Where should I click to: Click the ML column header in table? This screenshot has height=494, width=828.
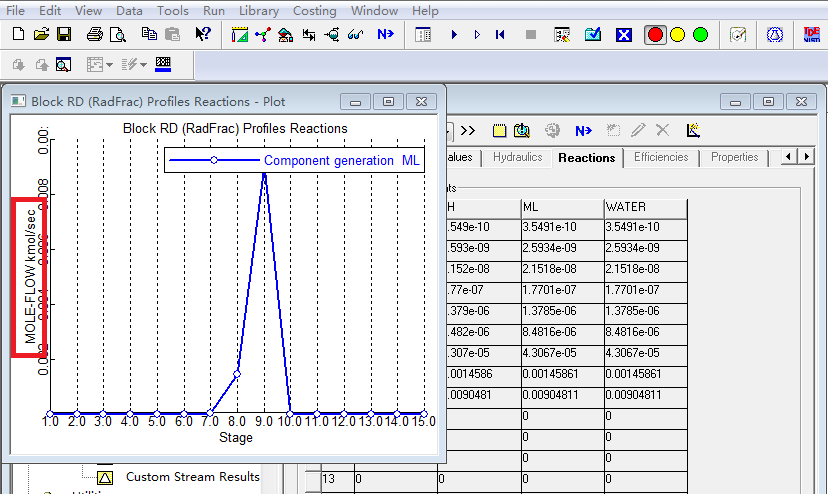click(x=561, y=207)
